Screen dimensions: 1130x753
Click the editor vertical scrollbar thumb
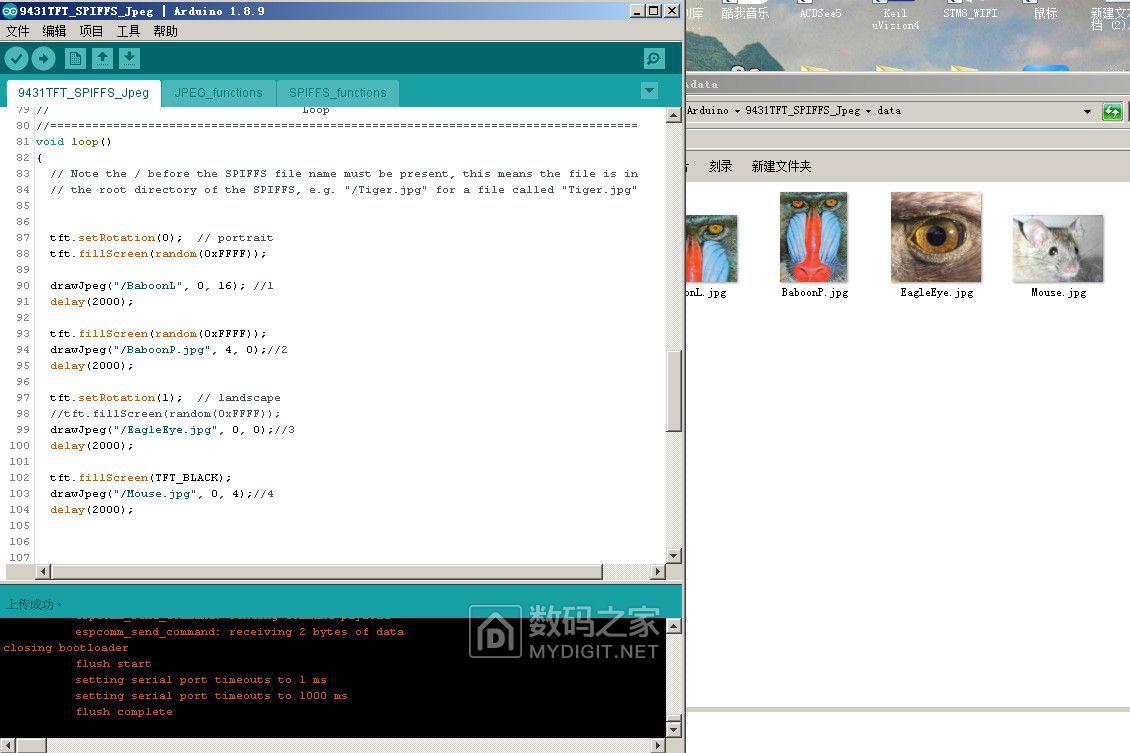(674, 391)
